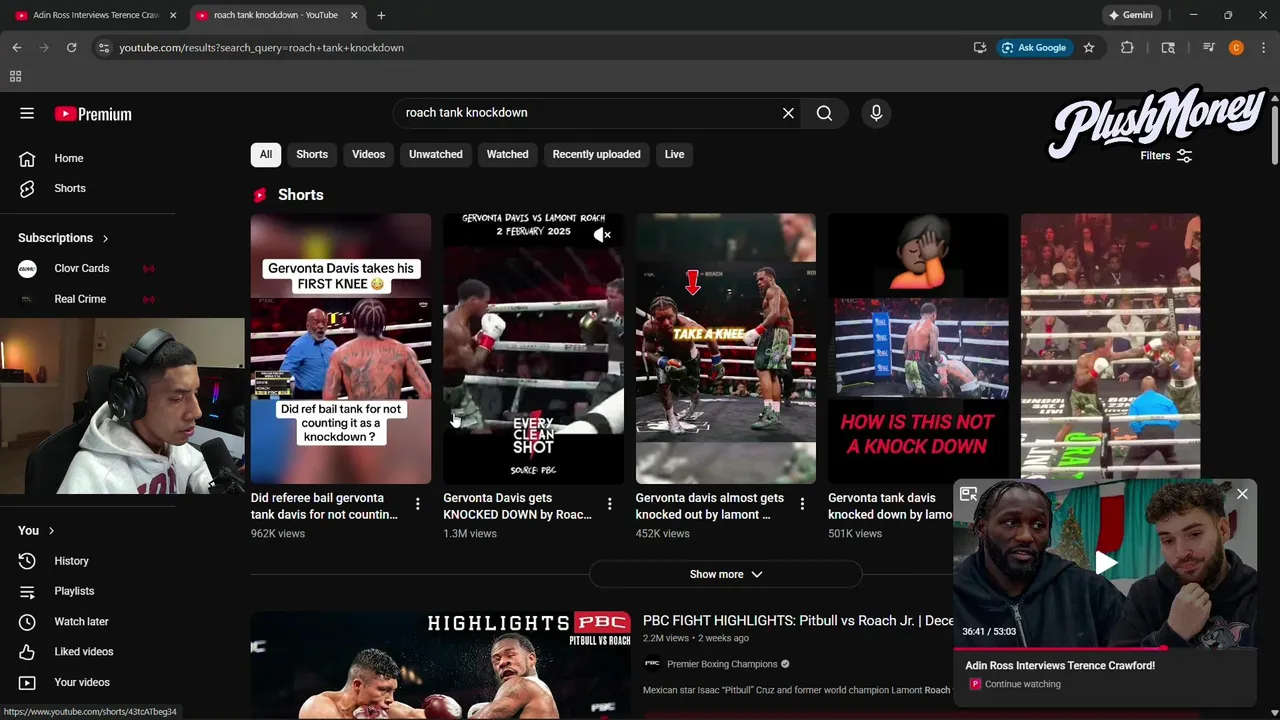This screenshot has height=720, width=1280.
Task: Bookmark this page with star icon
Action: [1089, 47]
